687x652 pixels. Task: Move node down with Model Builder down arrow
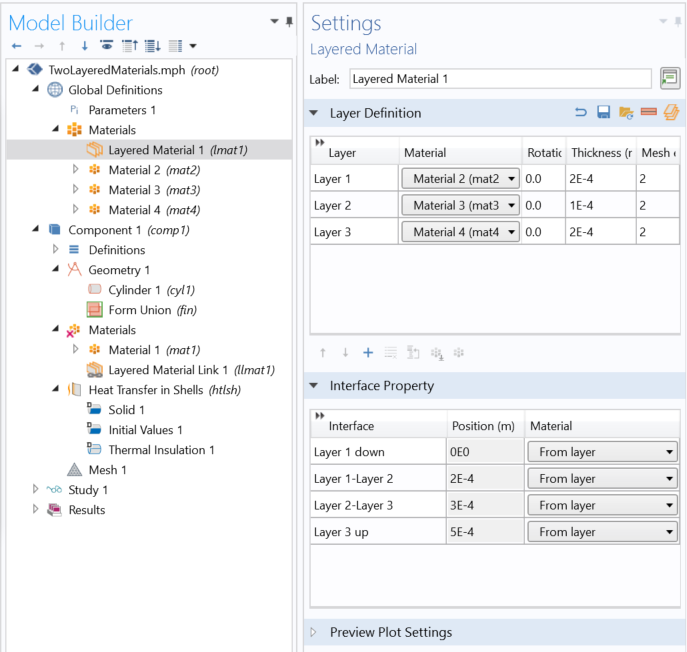coord(85,46)
